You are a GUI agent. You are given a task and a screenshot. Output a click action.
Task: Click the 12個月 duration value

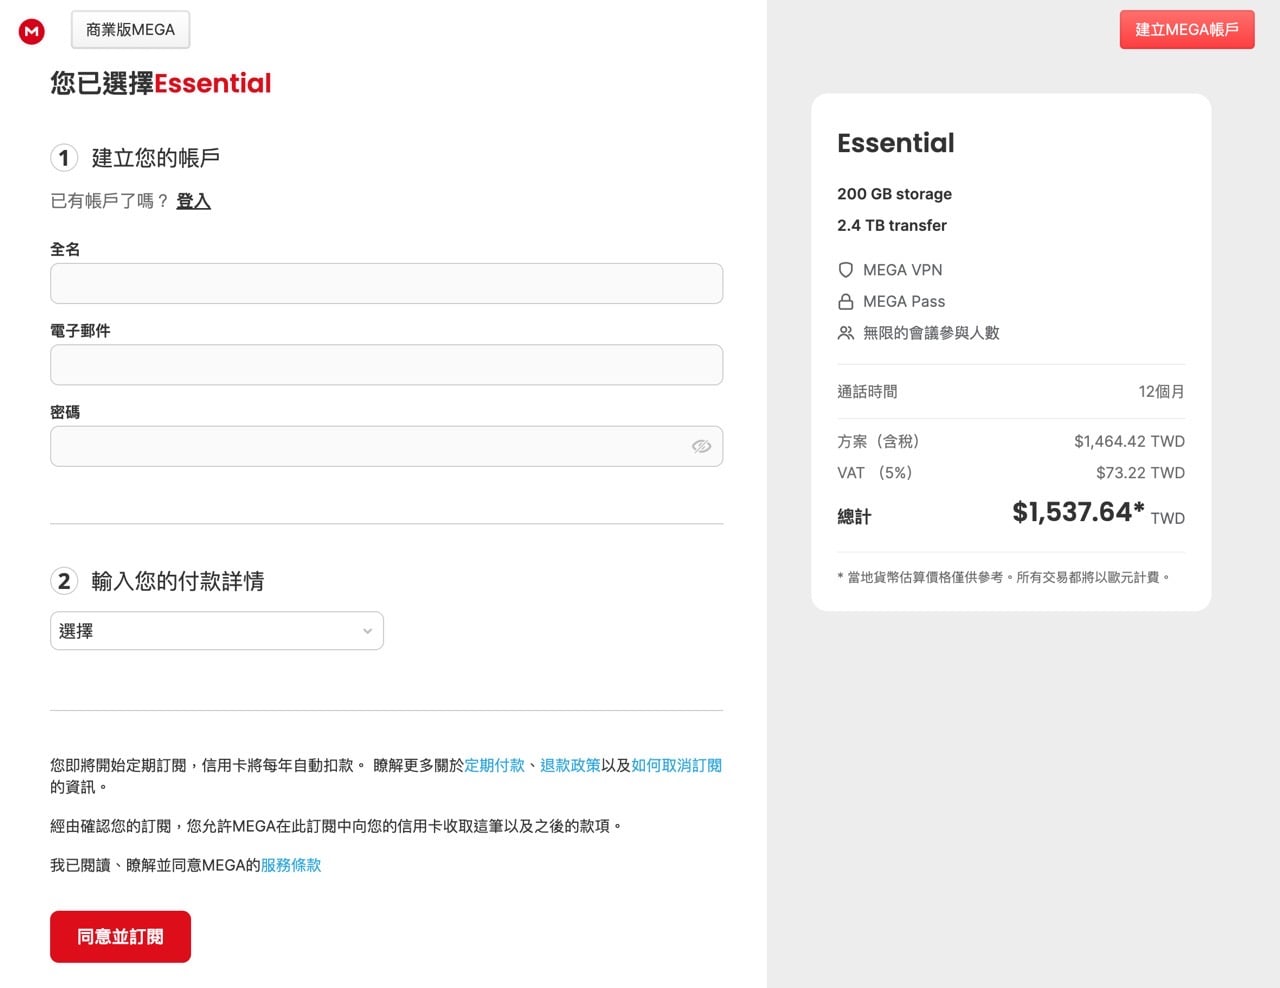pos(1161,392)
